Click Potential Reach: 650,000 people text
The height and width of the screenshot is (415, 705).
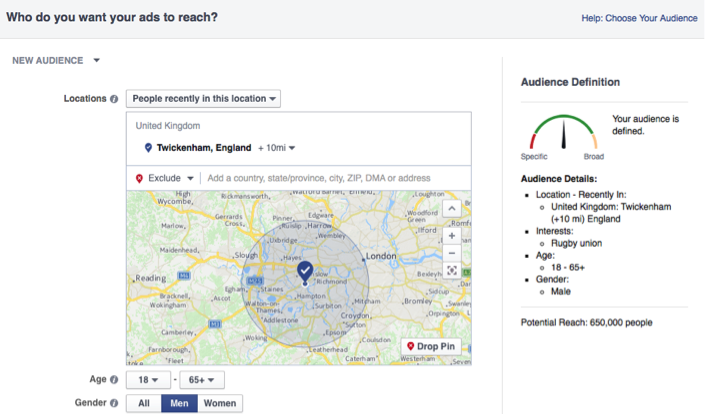click(x=586, y=322)
